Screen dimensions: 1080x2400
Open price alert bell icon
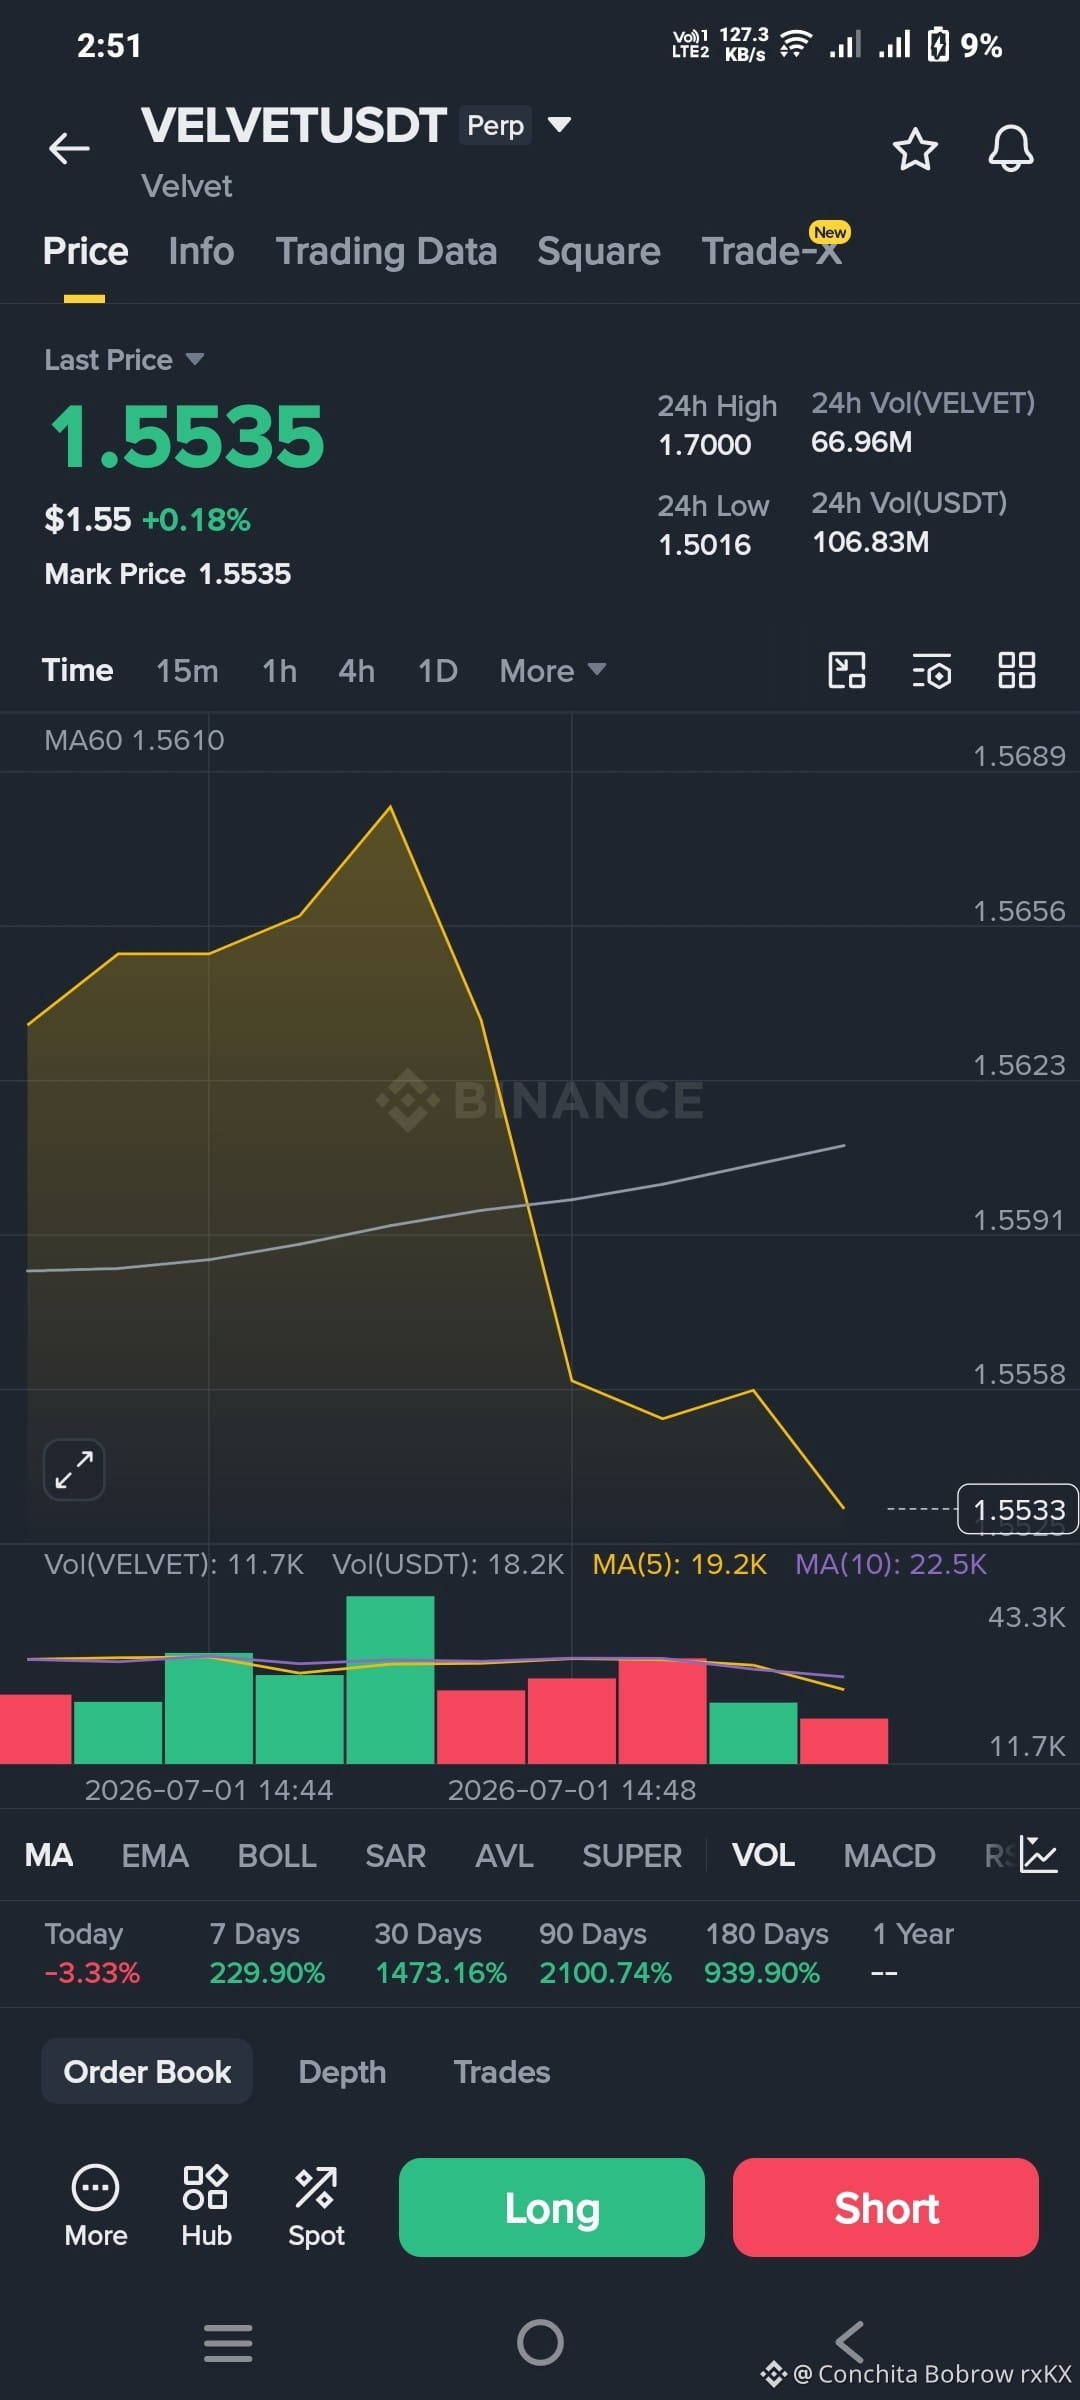click(x=1010, y=149)
